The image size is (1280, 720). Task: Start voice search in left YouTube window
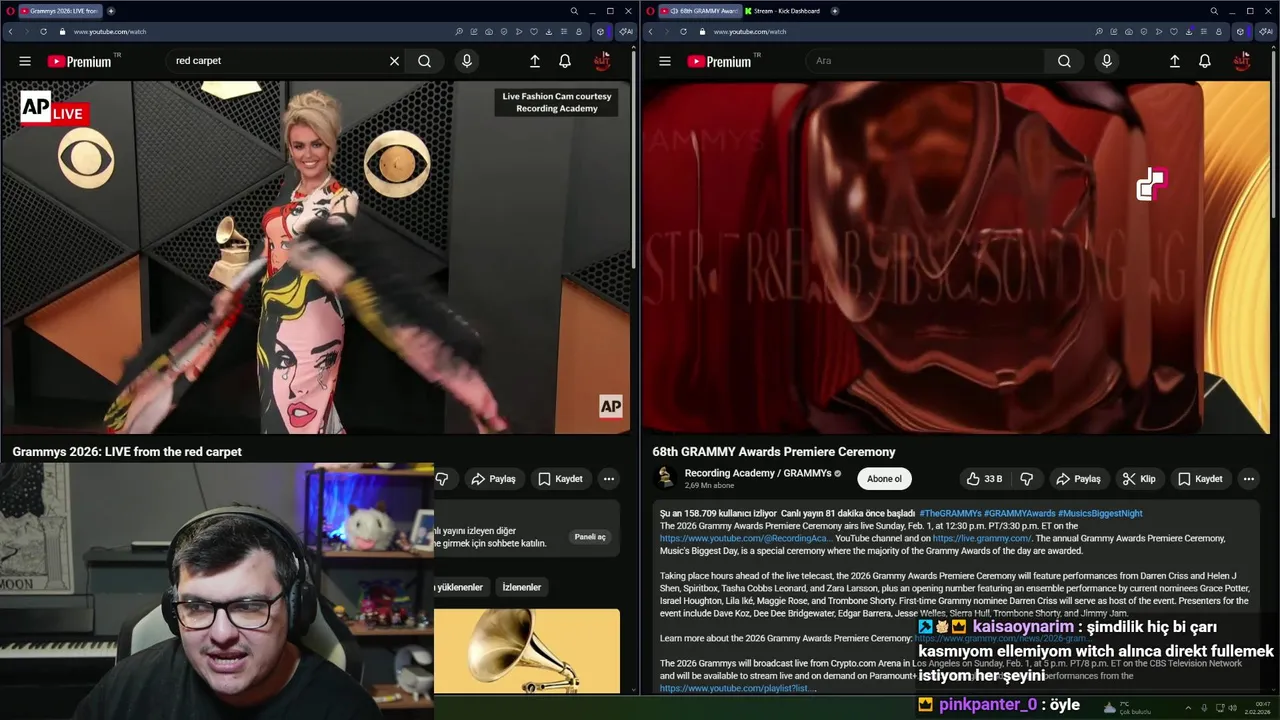[x=466, y=61]
